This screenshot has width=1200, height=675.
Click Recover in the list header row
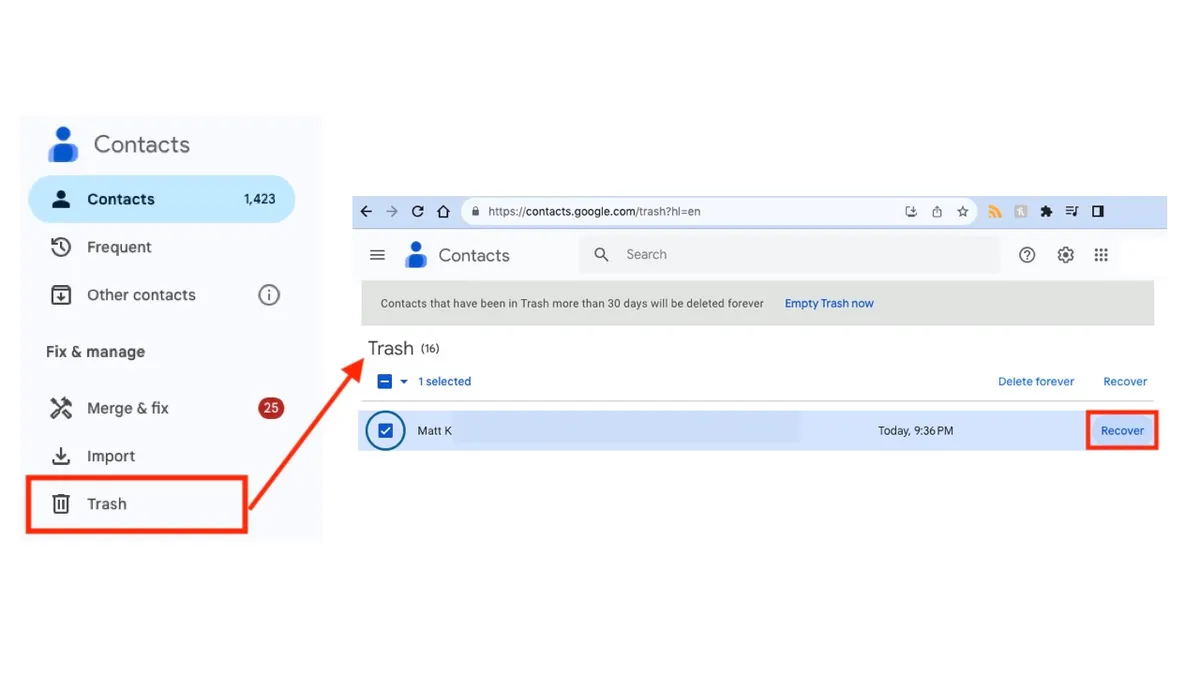click(x=1125, y=381)
